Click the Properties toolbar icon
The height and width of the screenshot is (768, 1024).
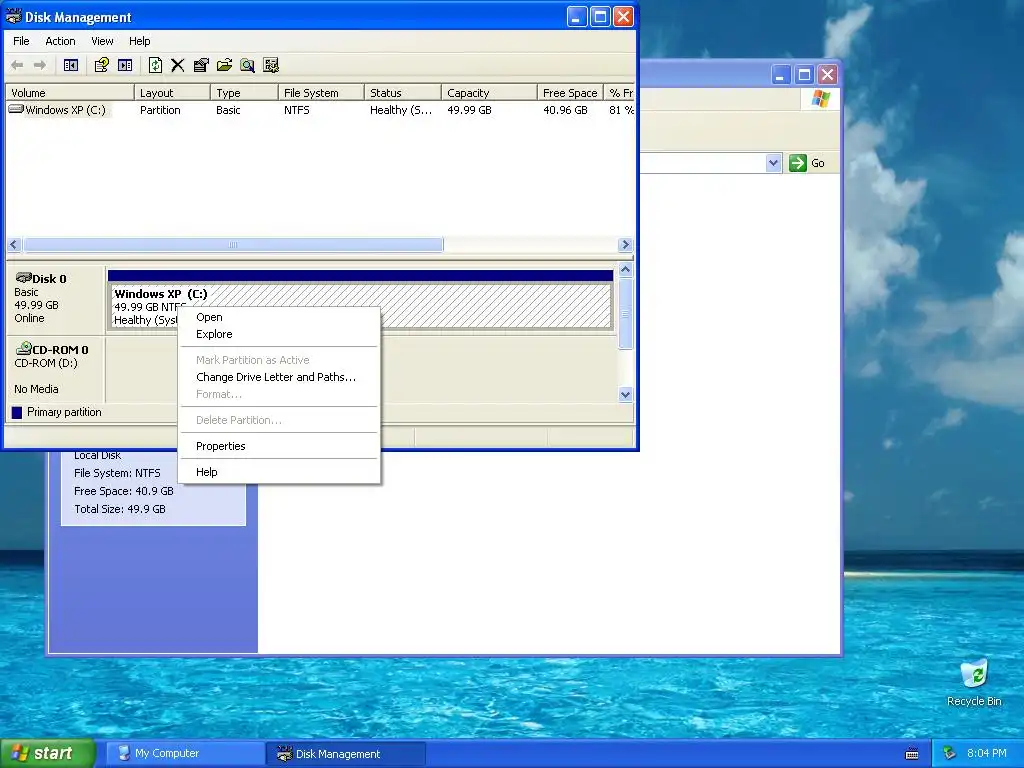[x=201, y=65]
